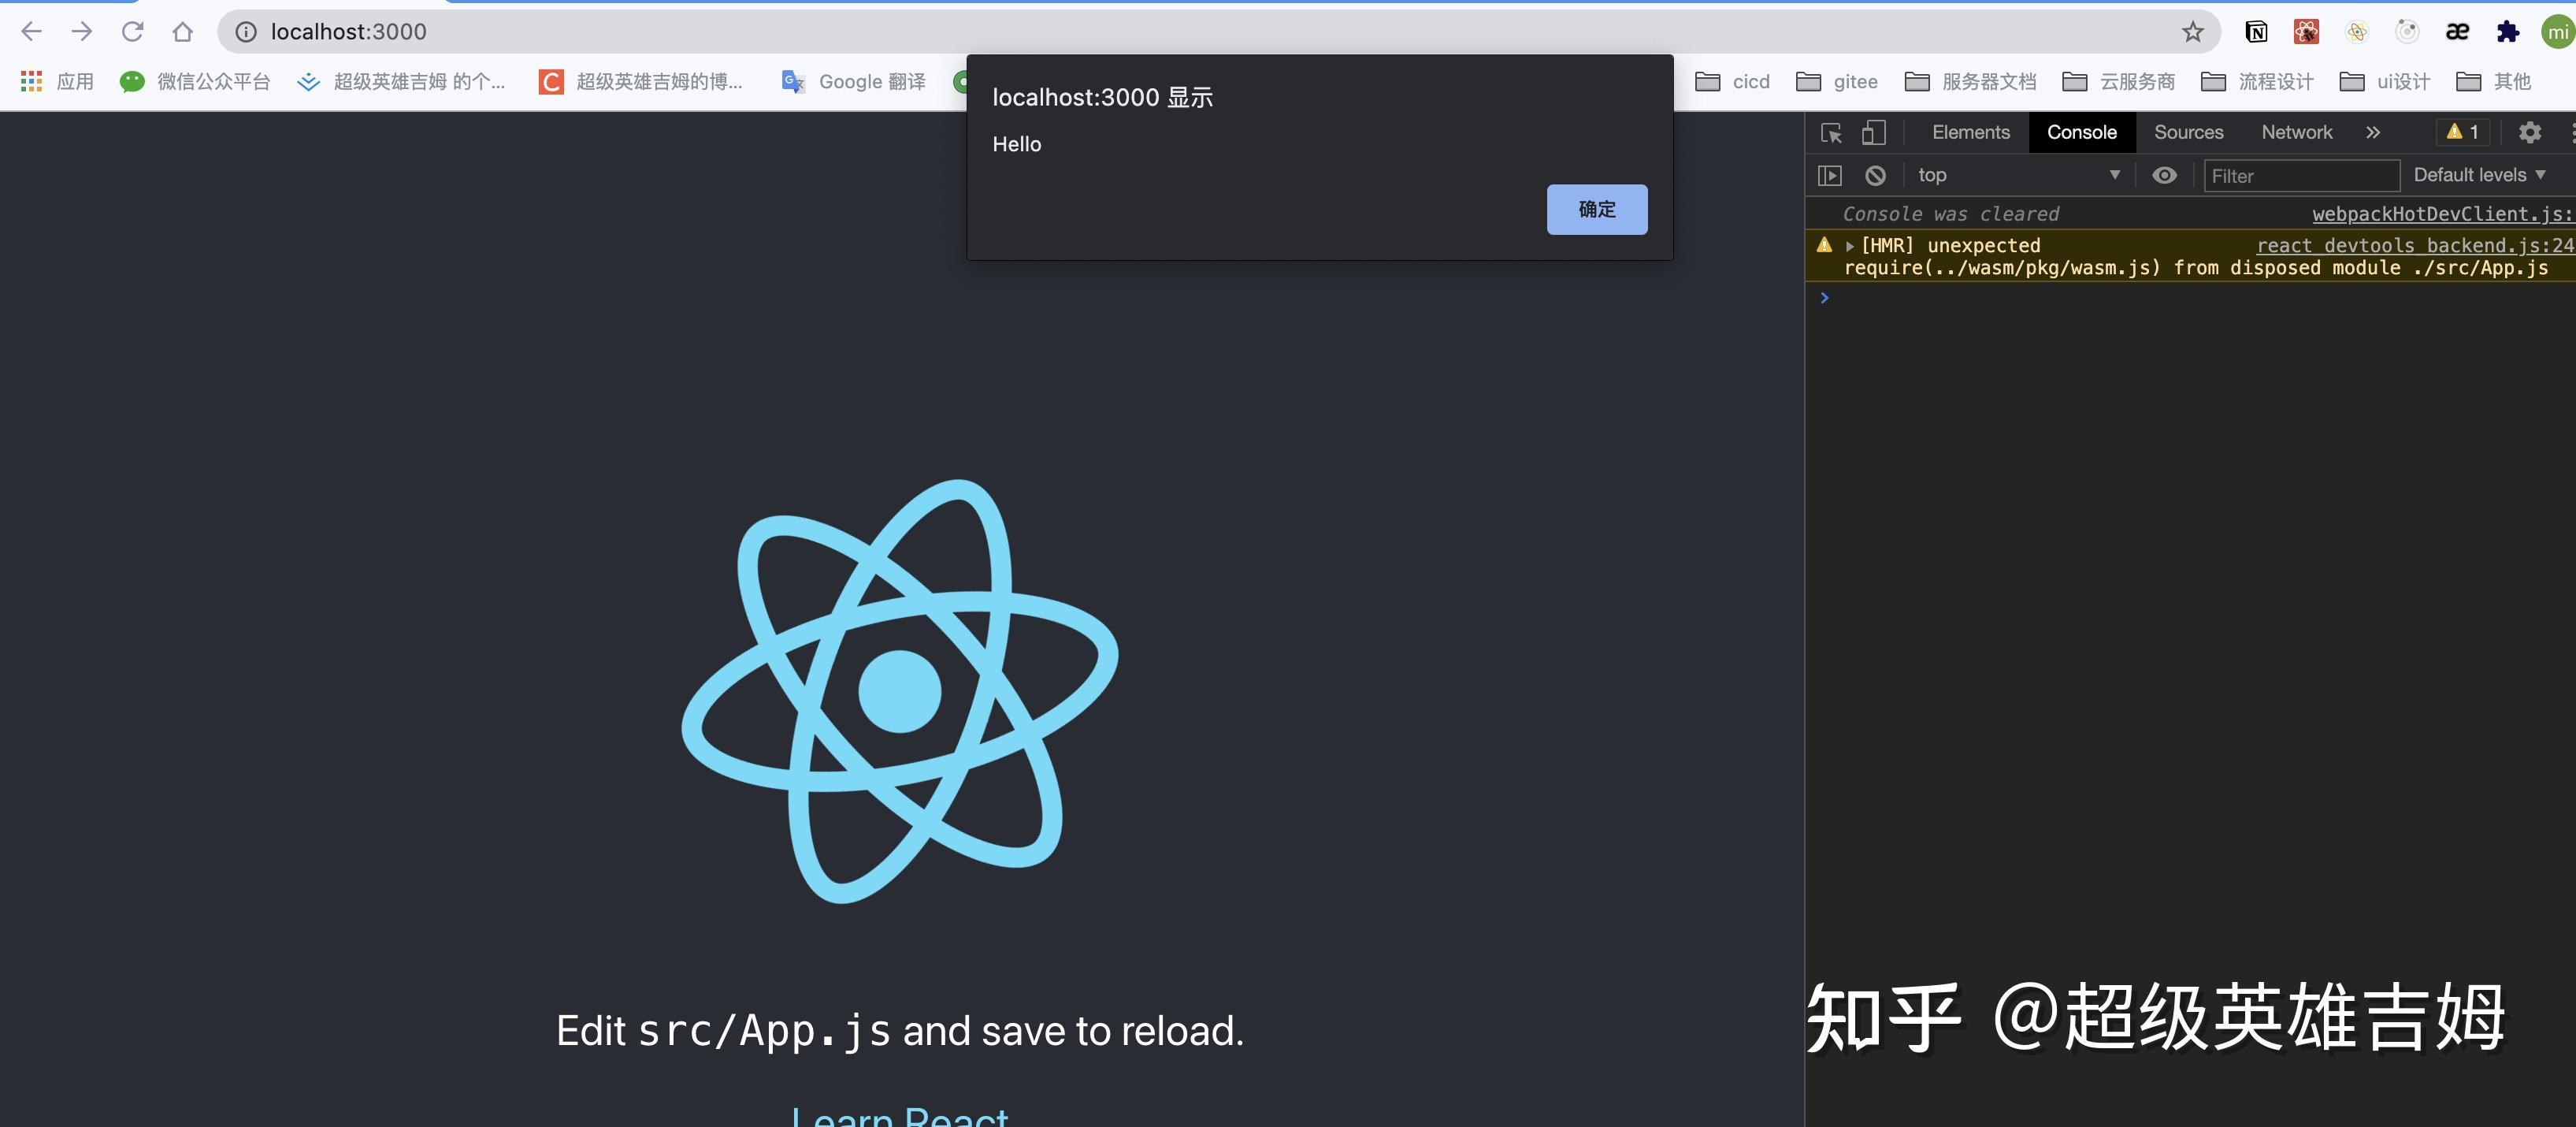Image resolution: width=2576 pixels, height=1127 pixels.
Task: Click the clear console icon
Action: [x=1875, y=175]
